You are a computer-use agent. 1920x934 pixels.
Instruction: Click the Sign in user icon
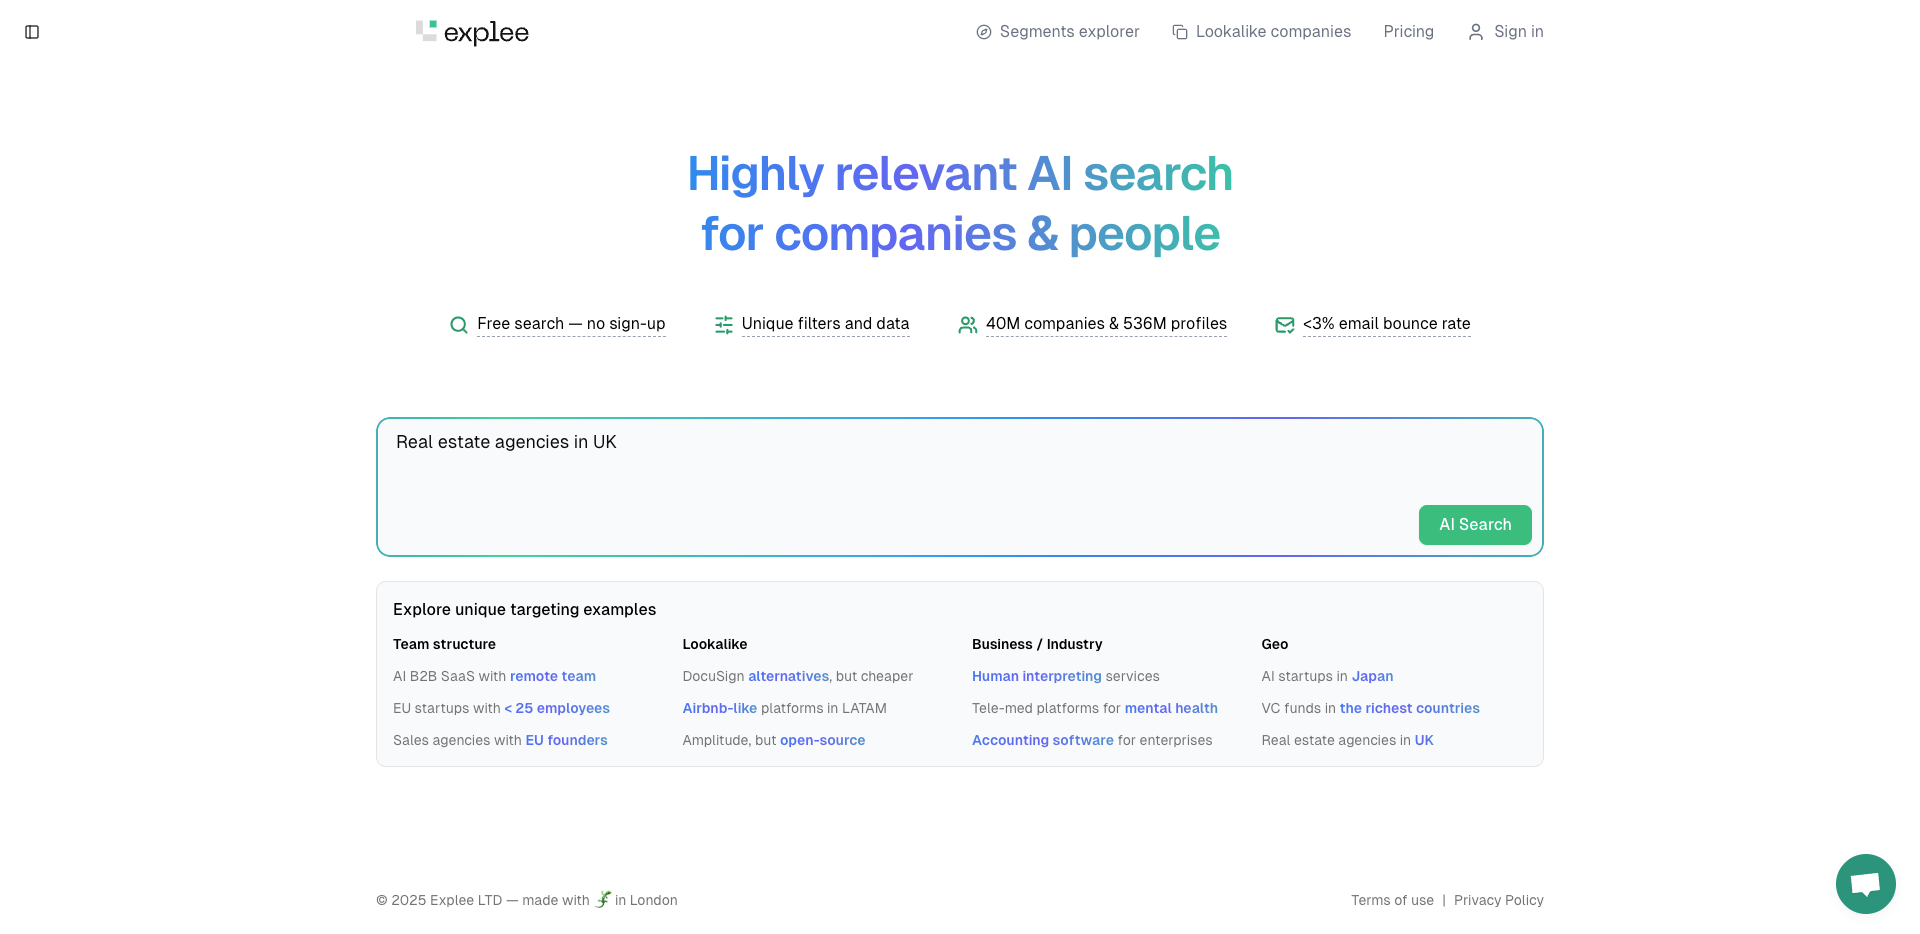coord(1476,32)
